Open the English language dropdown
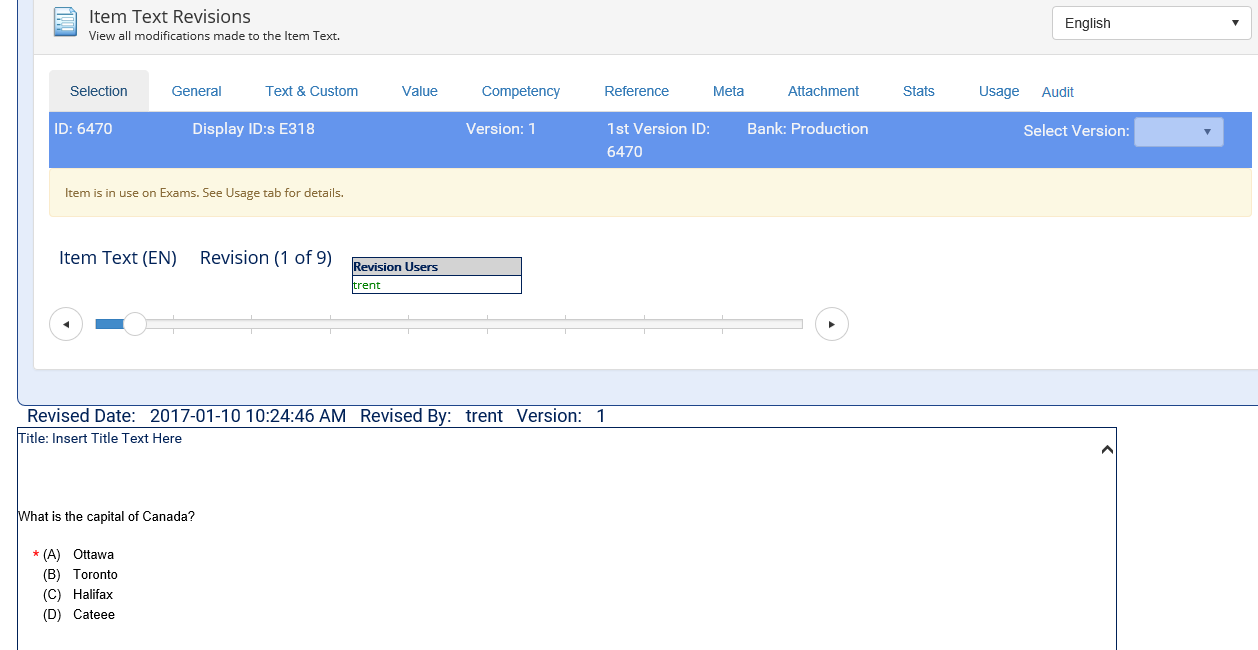 point(1151,23)
